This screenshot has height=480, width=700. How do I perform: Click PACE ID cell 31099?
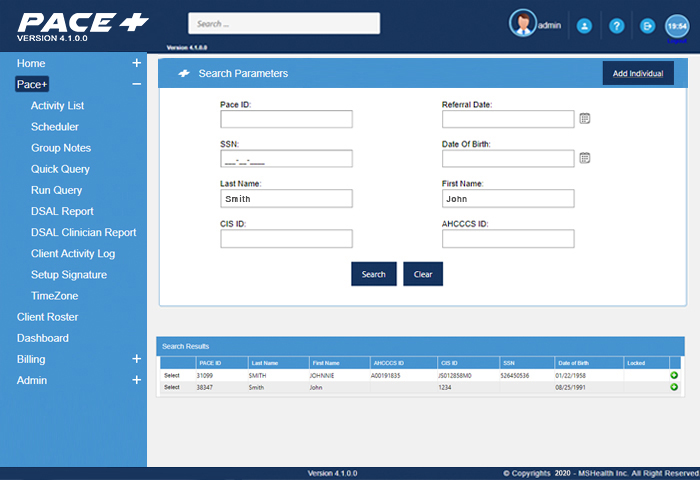pos(204,376)
